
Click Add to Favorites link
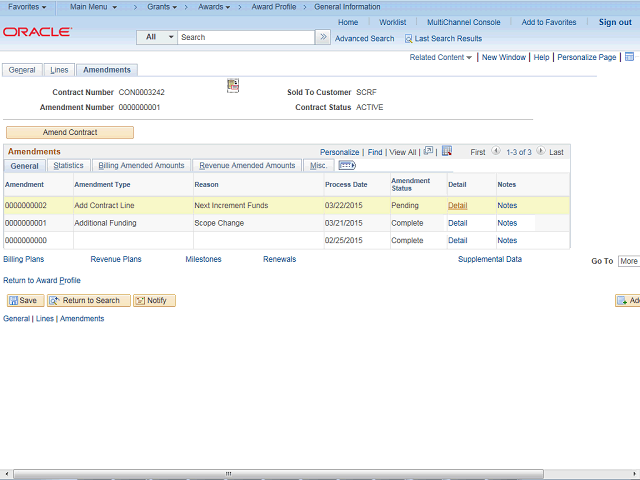(549, 22)
